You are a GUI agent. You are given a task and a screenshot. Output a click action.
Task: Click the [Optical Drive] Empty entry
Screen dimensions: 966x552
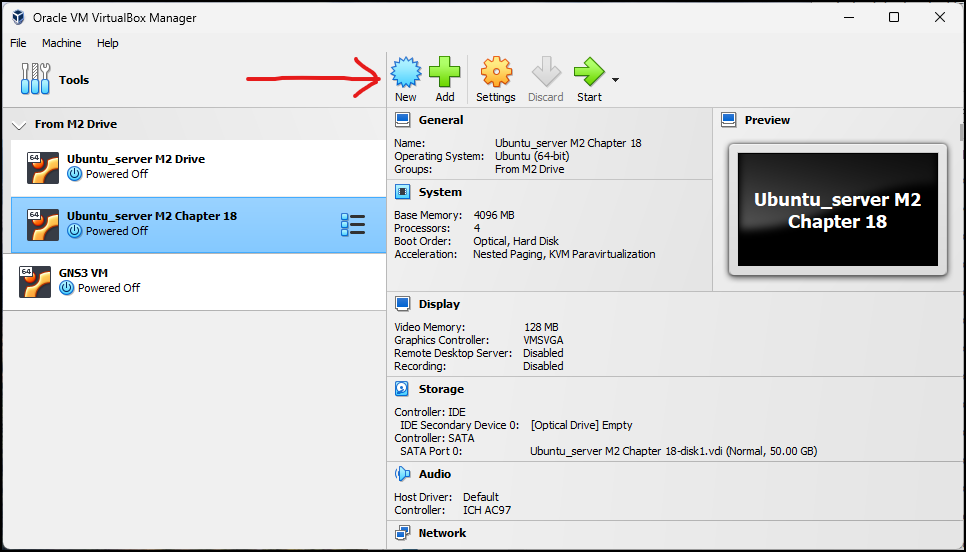pos(582,426)
